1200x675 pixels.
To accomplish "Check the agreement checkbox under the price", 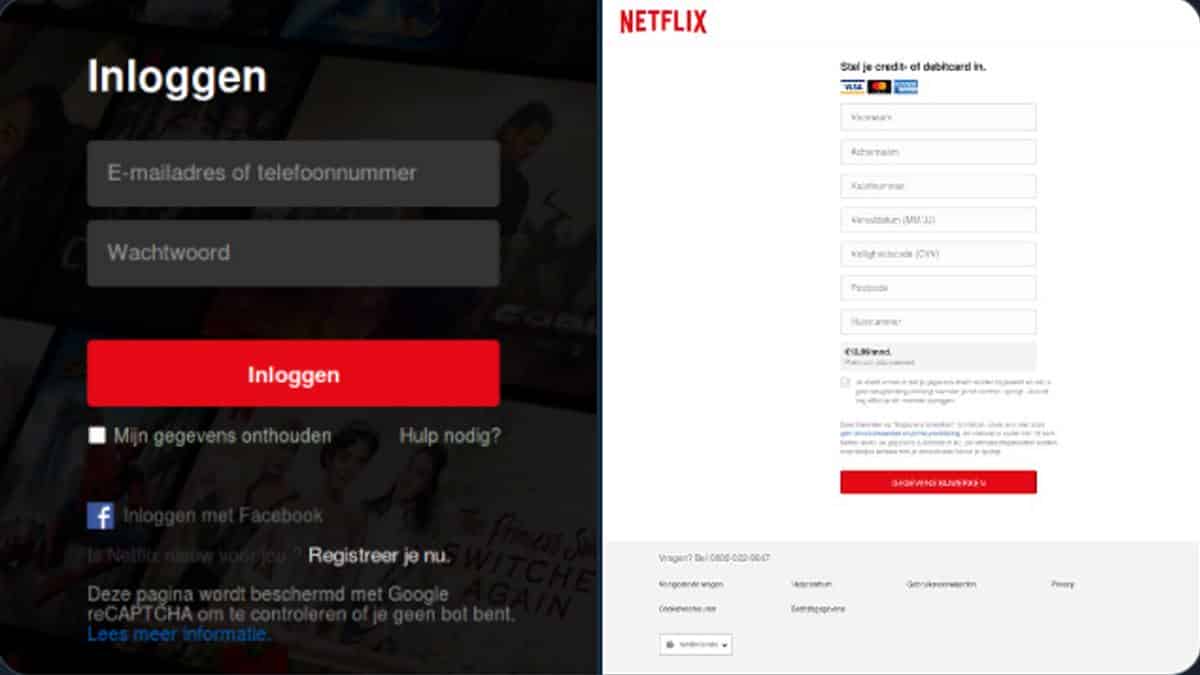I will [845, 382].
